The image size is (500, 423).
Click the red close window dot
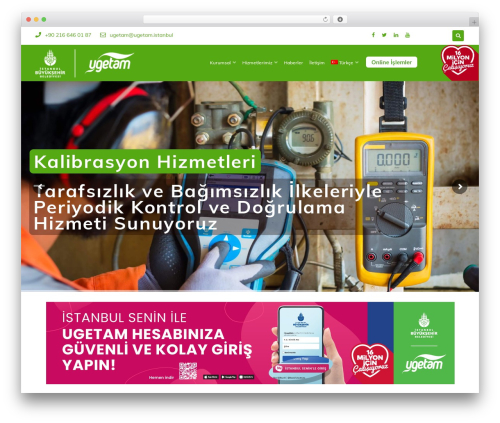(x=29, y=20)
